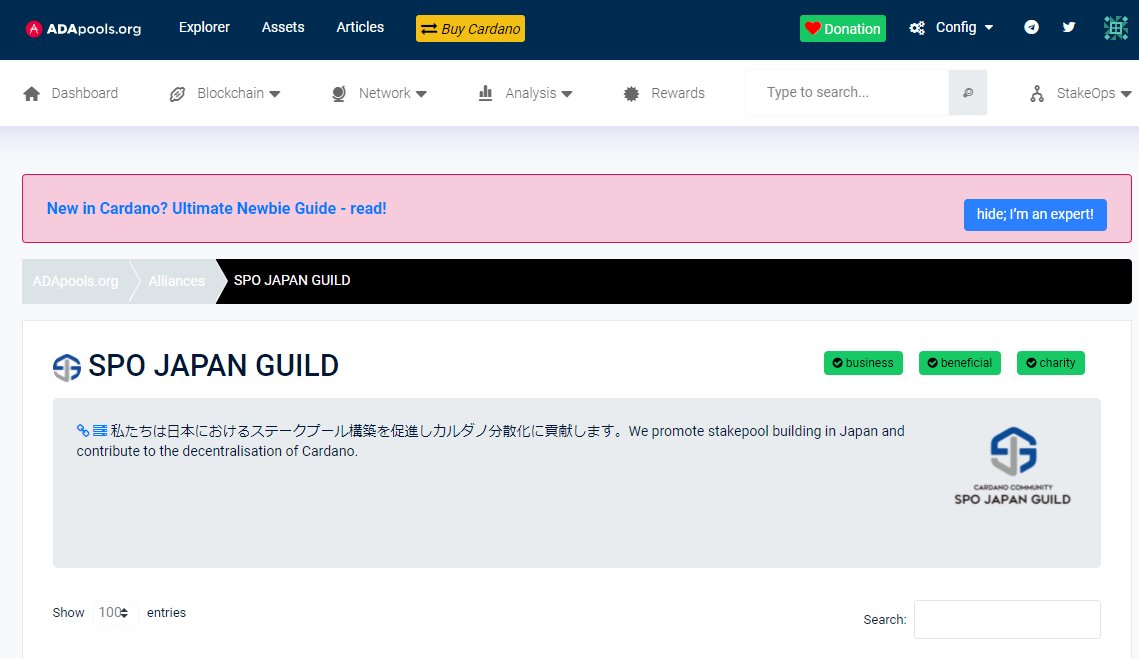This screenshot has height=659, width=1139.
Task: Open the Show entries count dropdown
Action: point(115,612)
